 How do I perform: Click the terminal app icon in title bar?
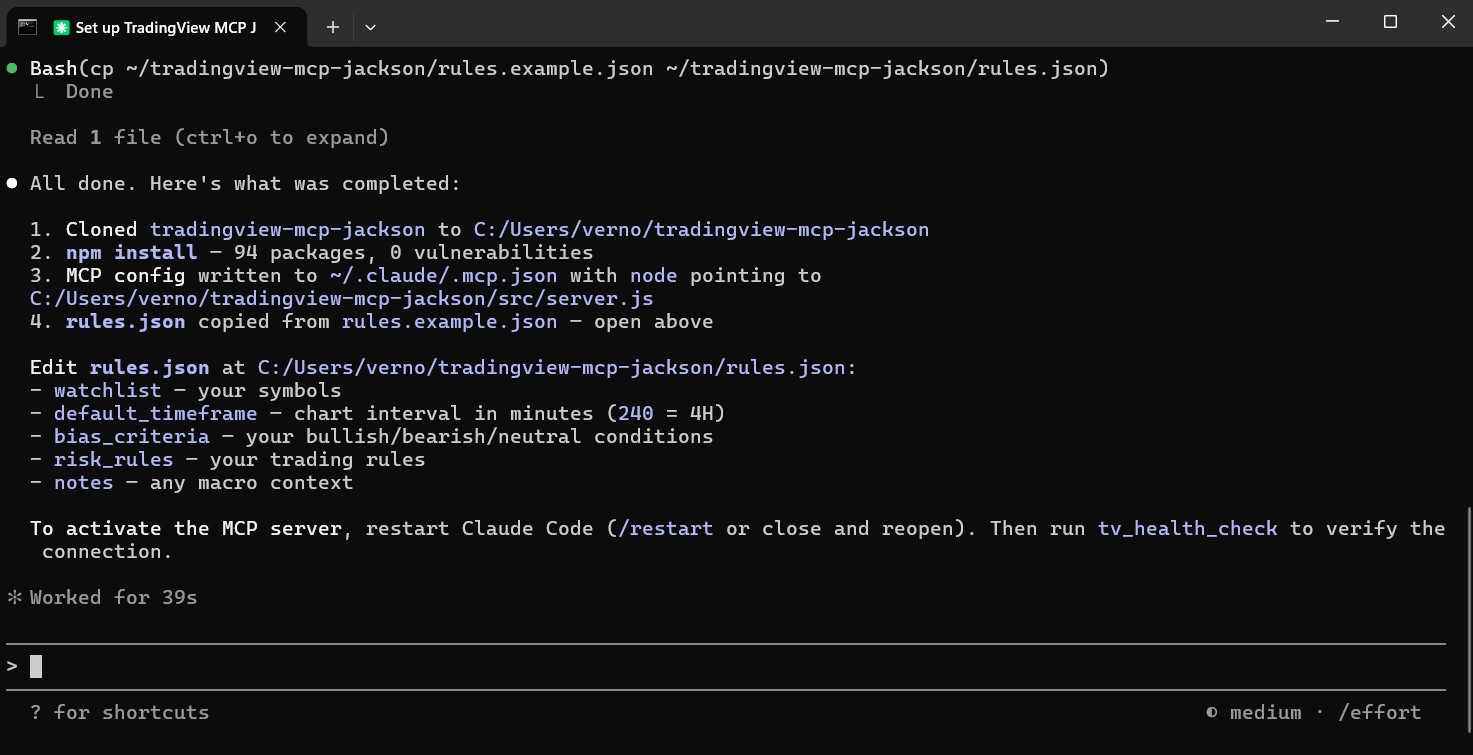tap(28, 27)
